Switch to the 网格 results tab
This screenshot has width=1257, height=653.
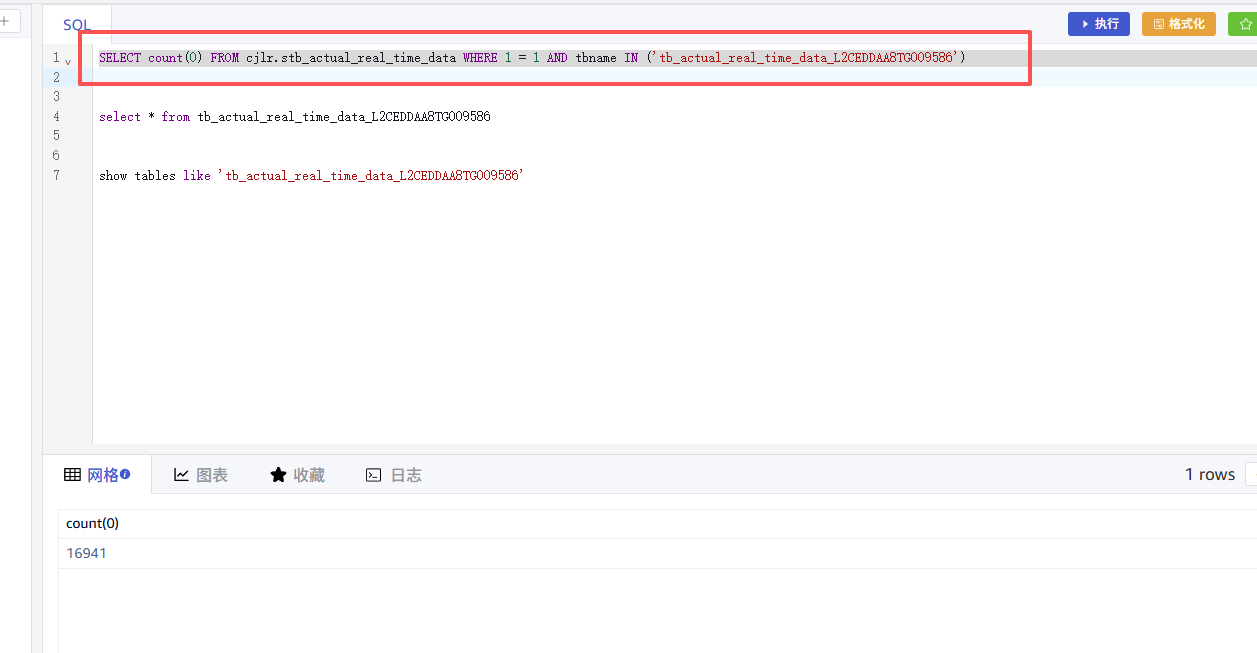97,475
